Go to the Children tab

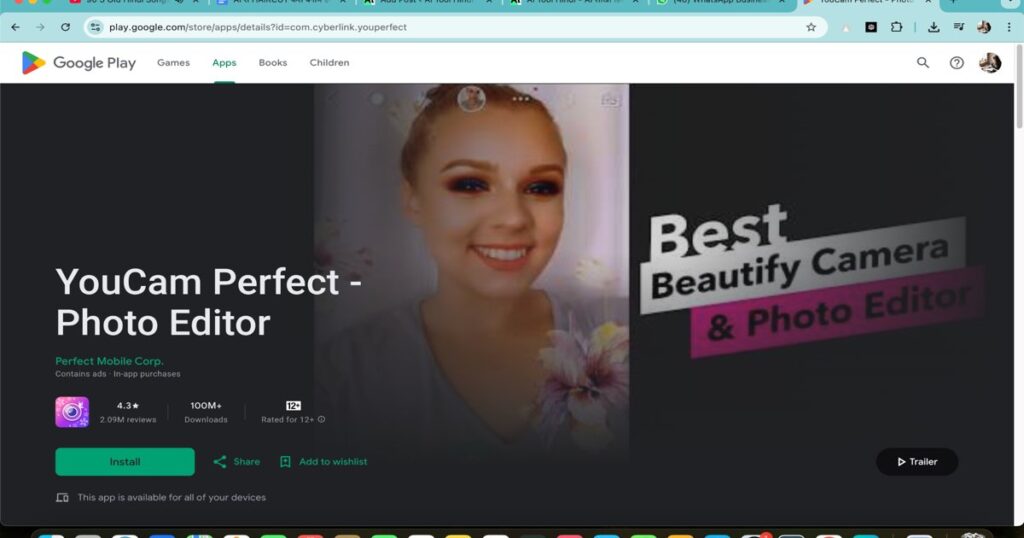pyautogui.click(x=329, y=63)
